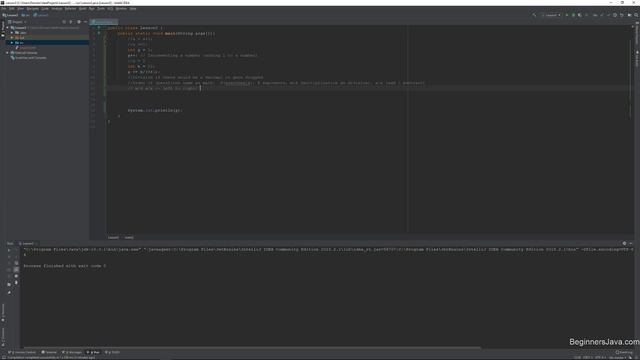Screen dimensions: 640x360
Task: Click the Search Everywhere magnifier icon
Action: point(636,15)
